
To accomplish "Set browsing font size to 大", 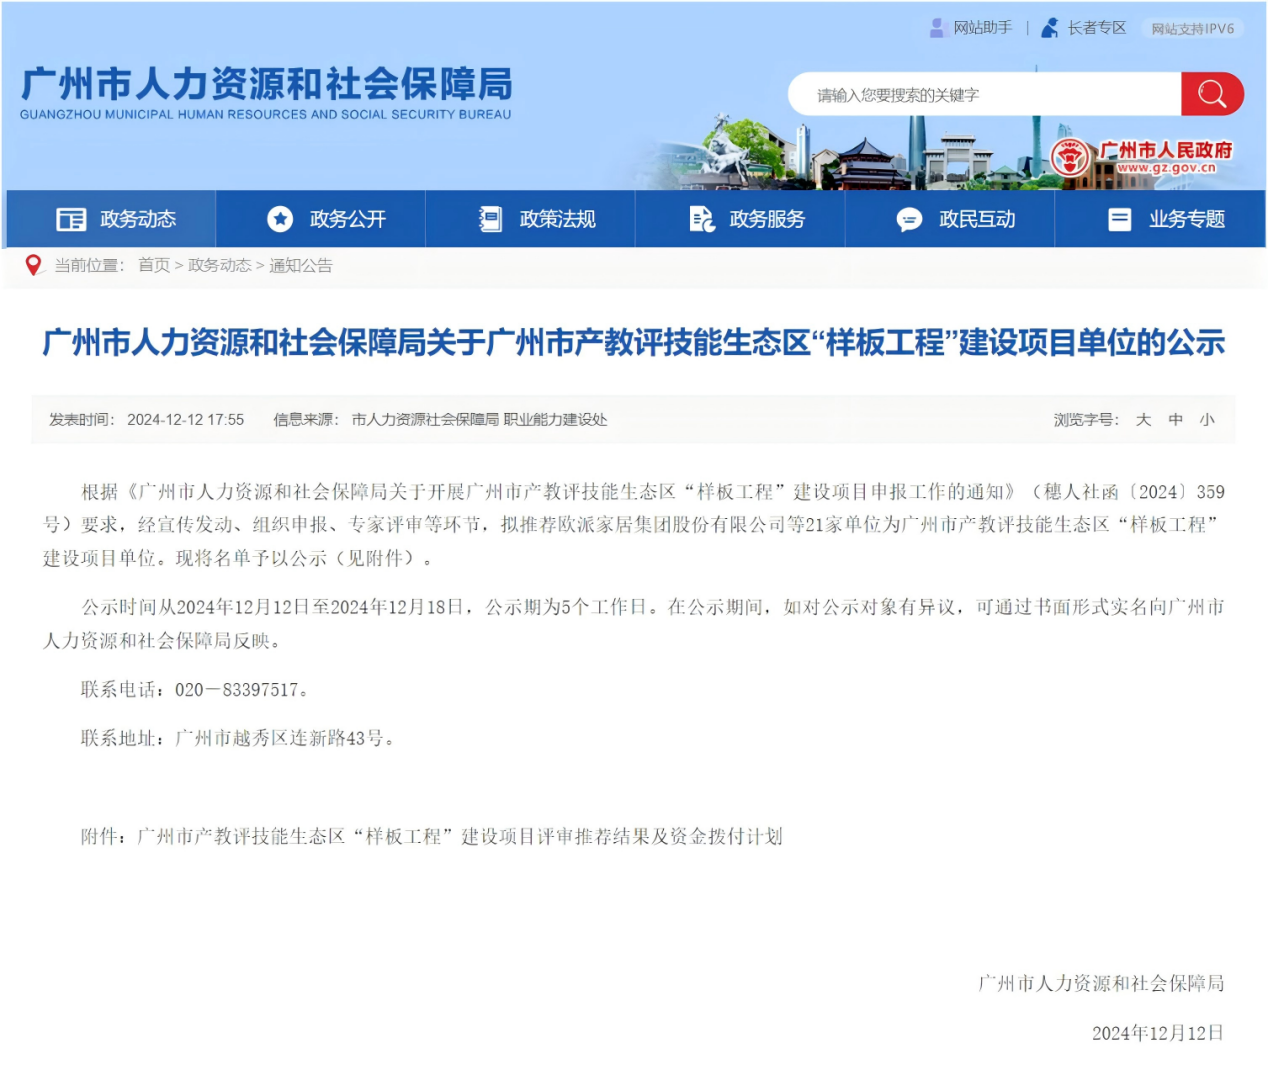I will (x=1143, y=420).
